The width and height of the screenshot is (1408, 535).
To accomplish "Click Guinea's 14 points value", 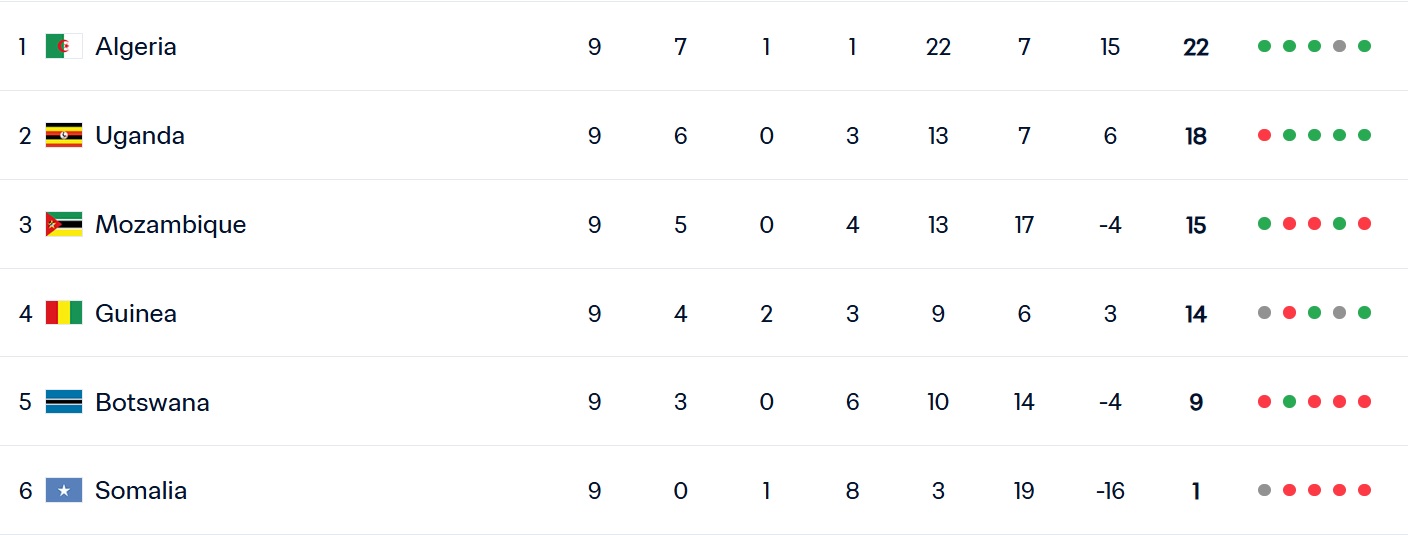I will point(1196,314).
